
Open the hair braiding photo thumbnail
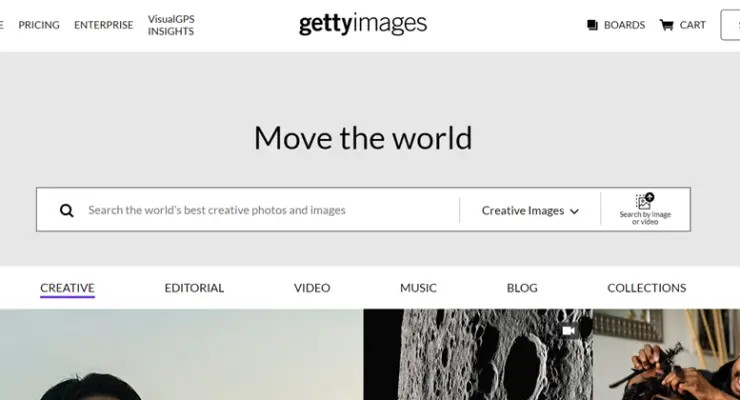tap(666, 354)
